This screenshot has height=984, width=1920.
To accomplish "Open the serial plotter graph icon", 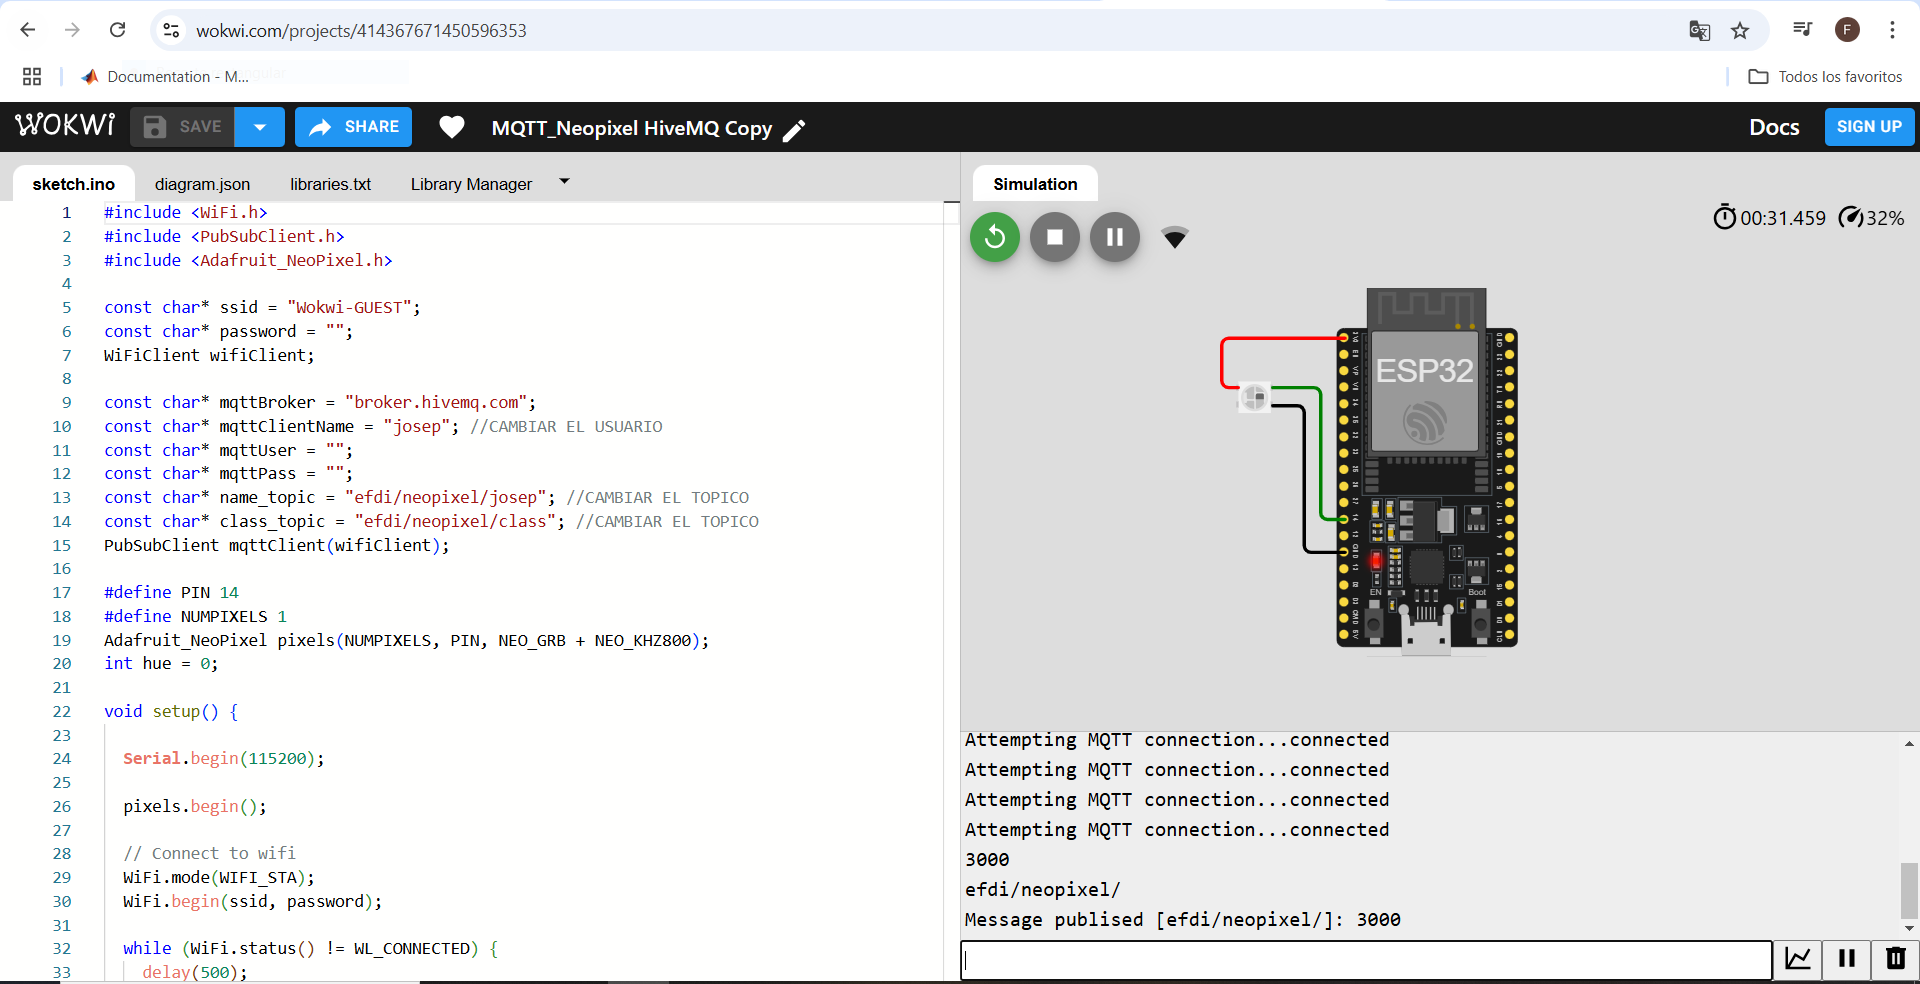I will pos(1798,959).
